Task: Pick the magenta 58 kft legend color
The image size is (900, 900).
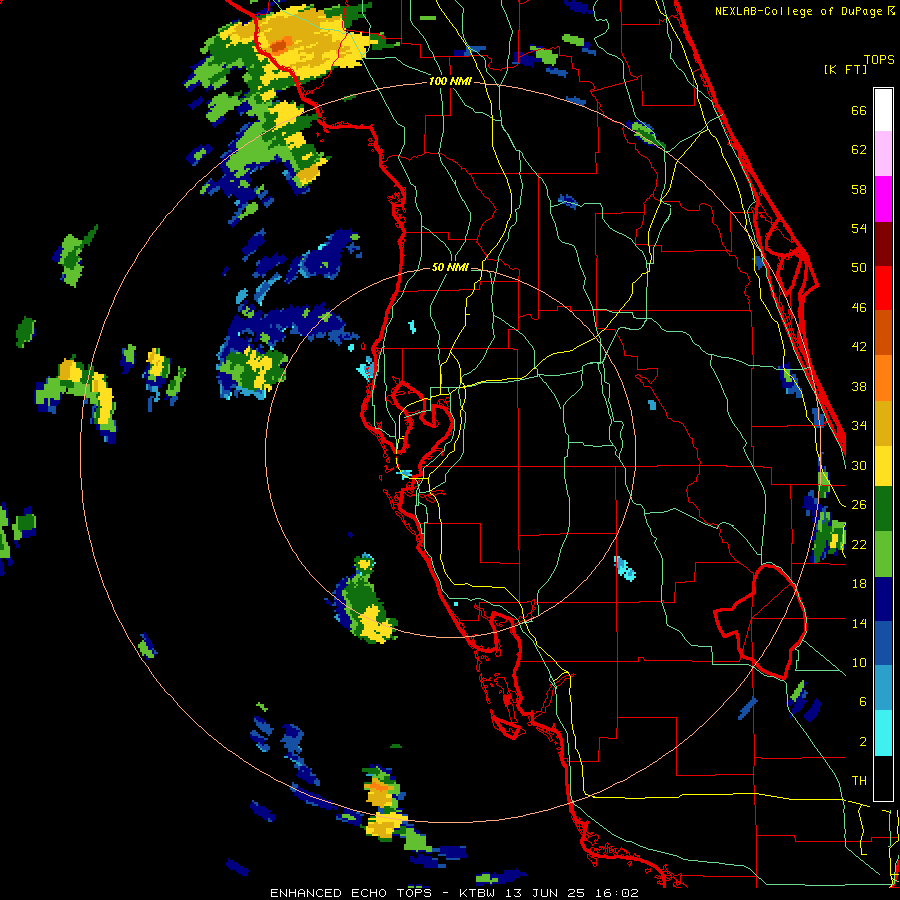Action: pos(883,199)
